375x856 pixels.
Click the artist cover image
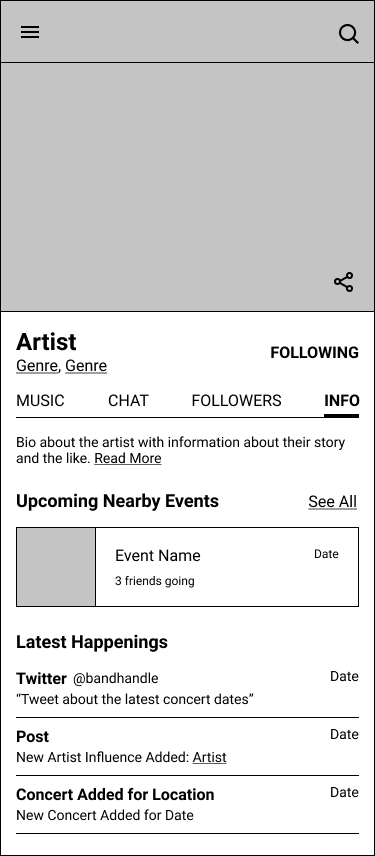point(187,187)
